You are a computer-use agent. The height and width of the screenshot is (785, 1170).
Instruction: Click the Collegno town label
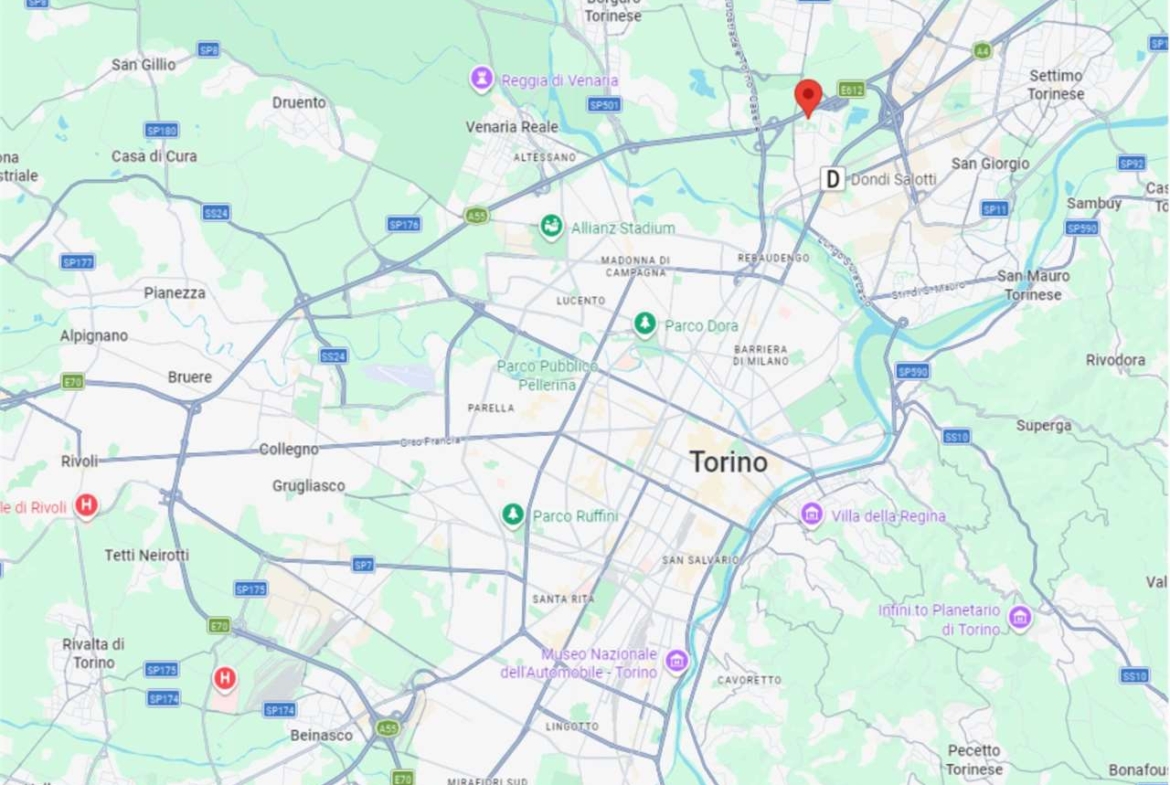[288, 449]
